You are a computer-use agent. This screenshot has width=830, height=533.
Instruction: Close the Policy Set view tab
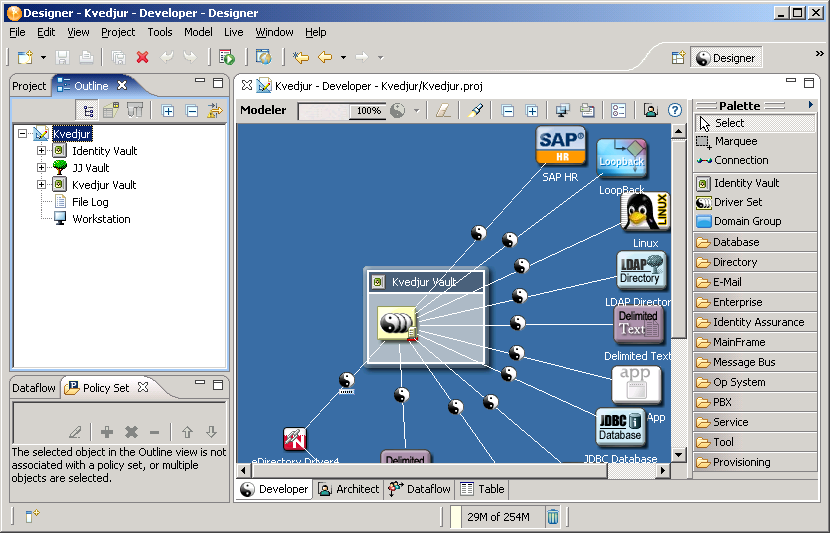[x=142, y=387]
